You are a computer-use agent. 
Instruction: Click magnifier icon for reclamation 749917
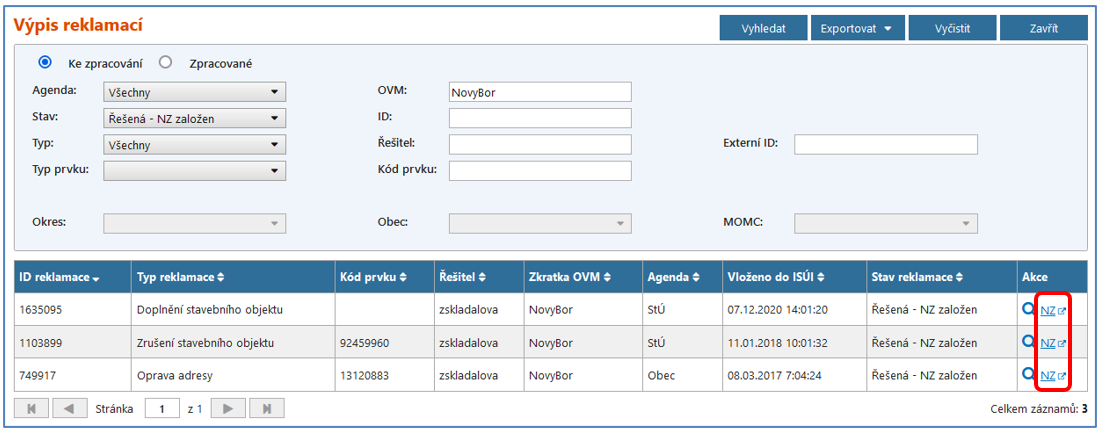click(x=1028, y=375)
